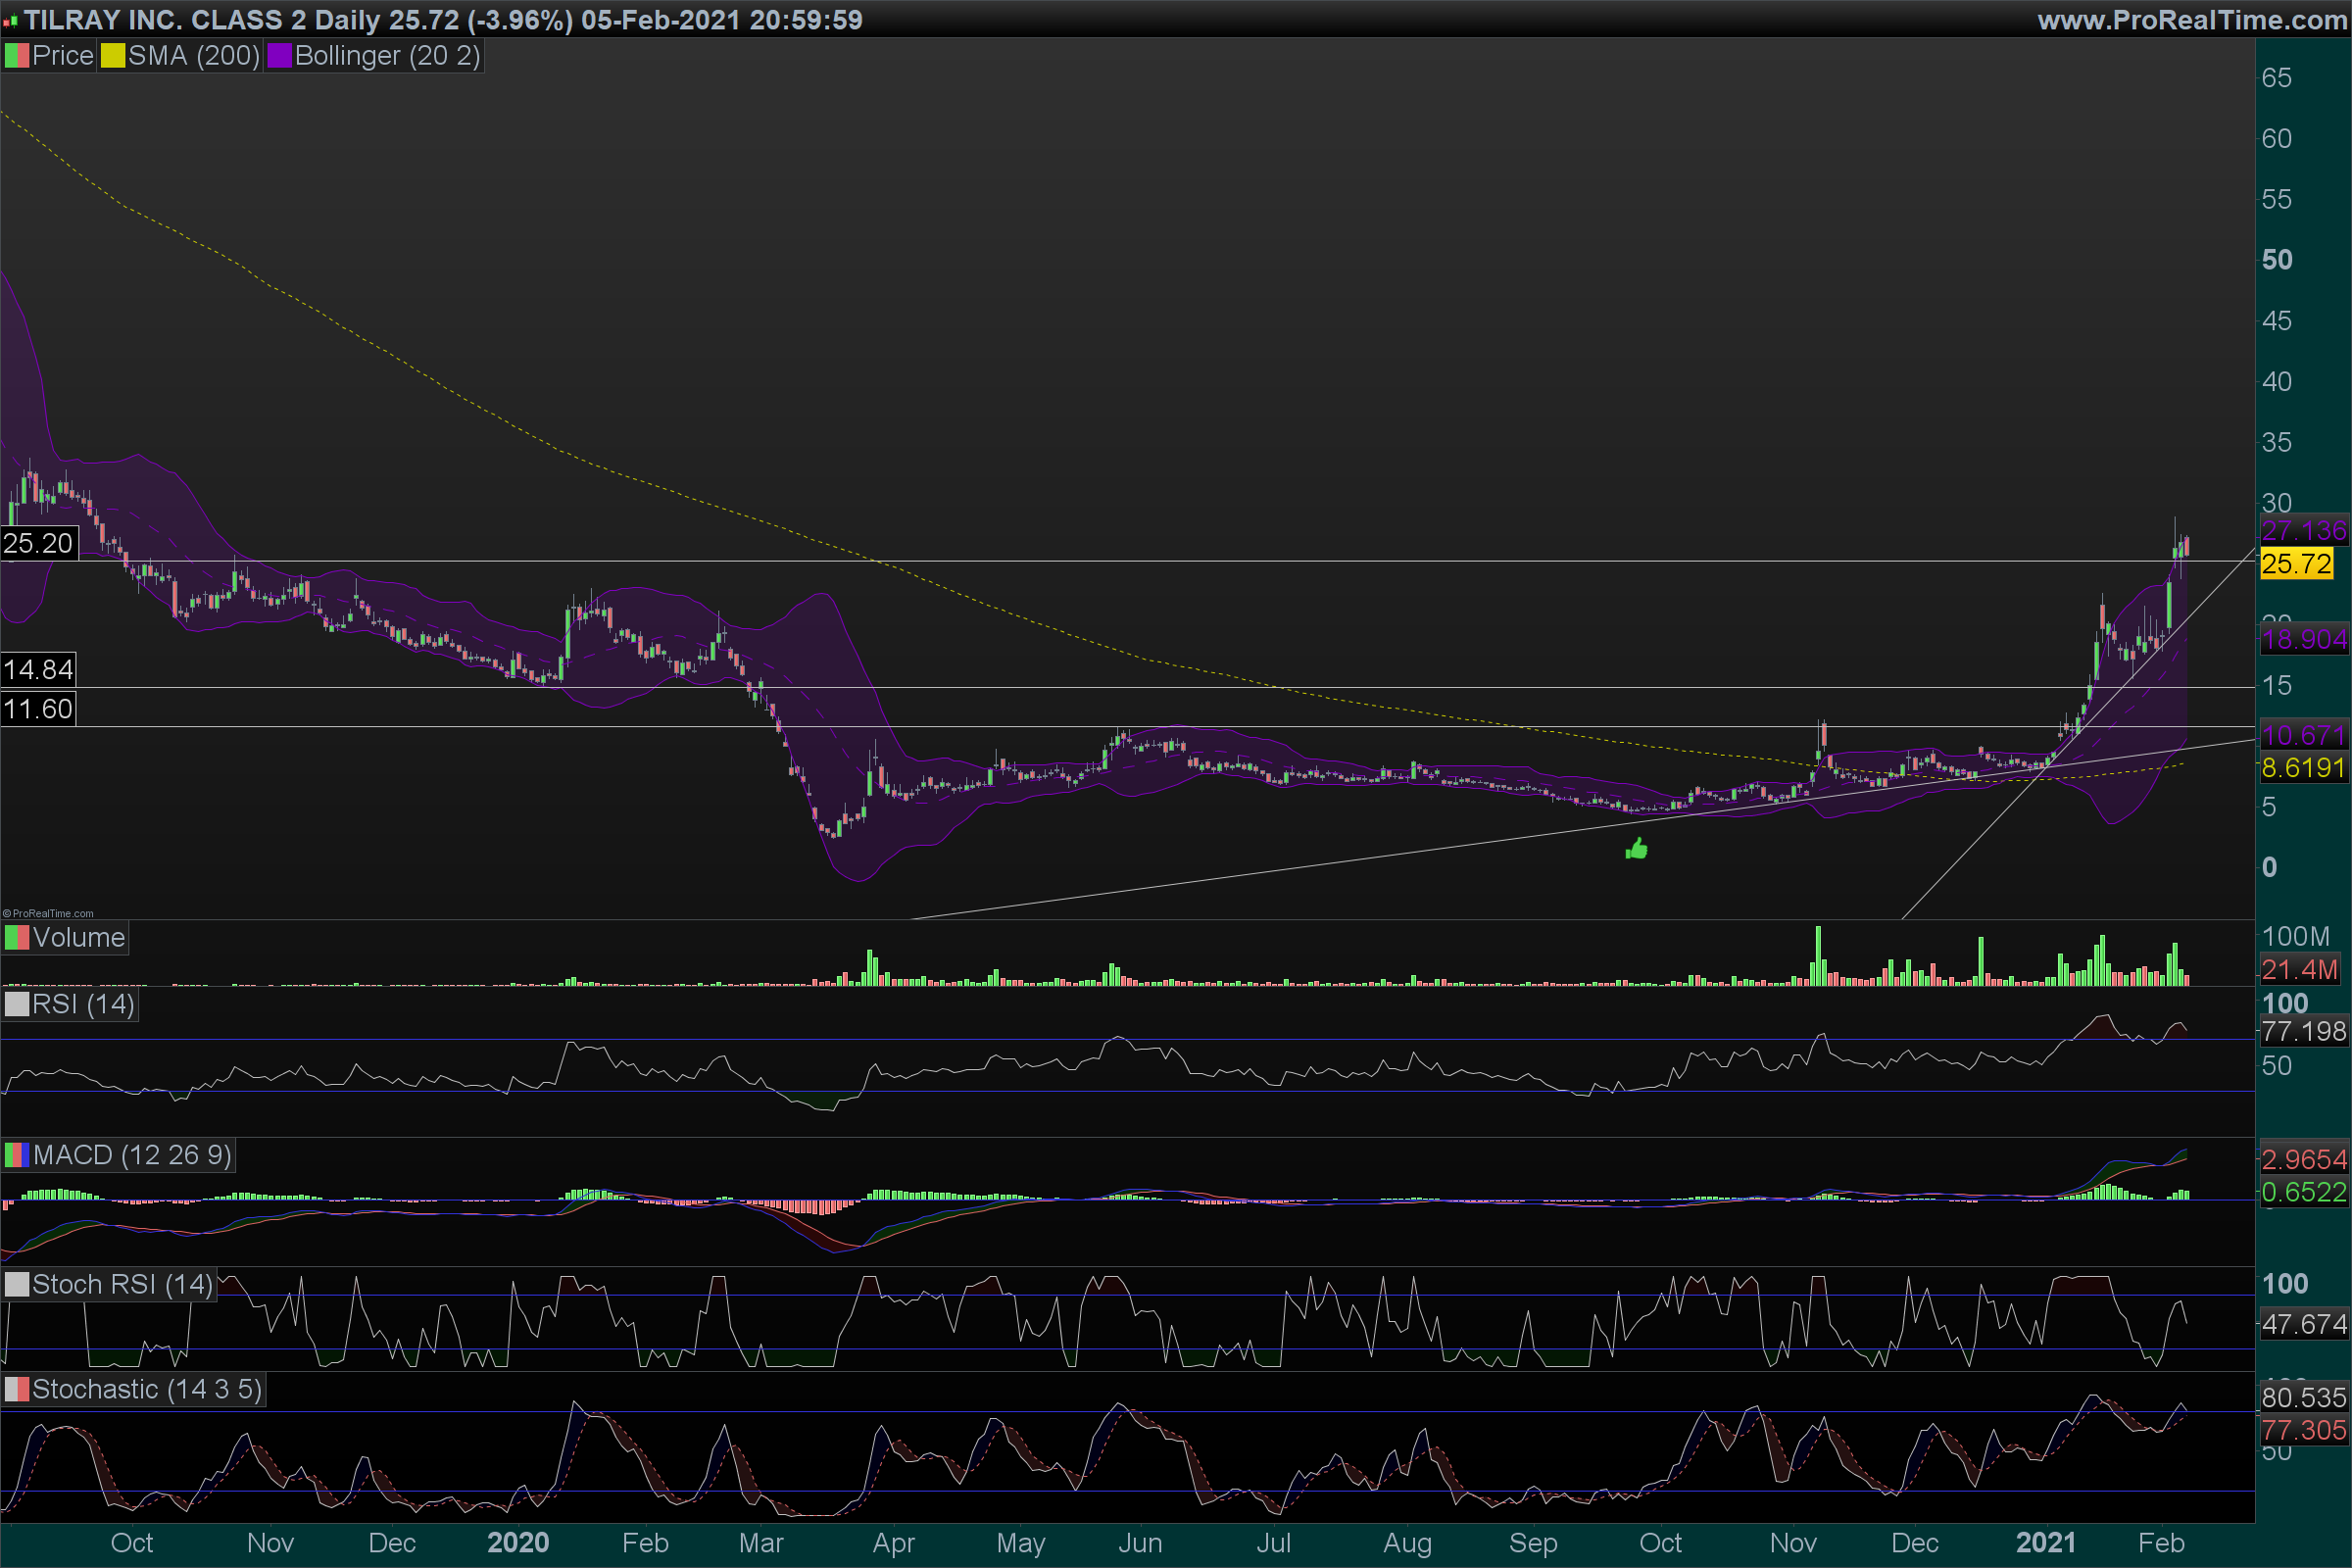Viewport: 2352px width, 1568px height.
Task: Click the Volume panel legend icon
Action: [x=16, y=938]
